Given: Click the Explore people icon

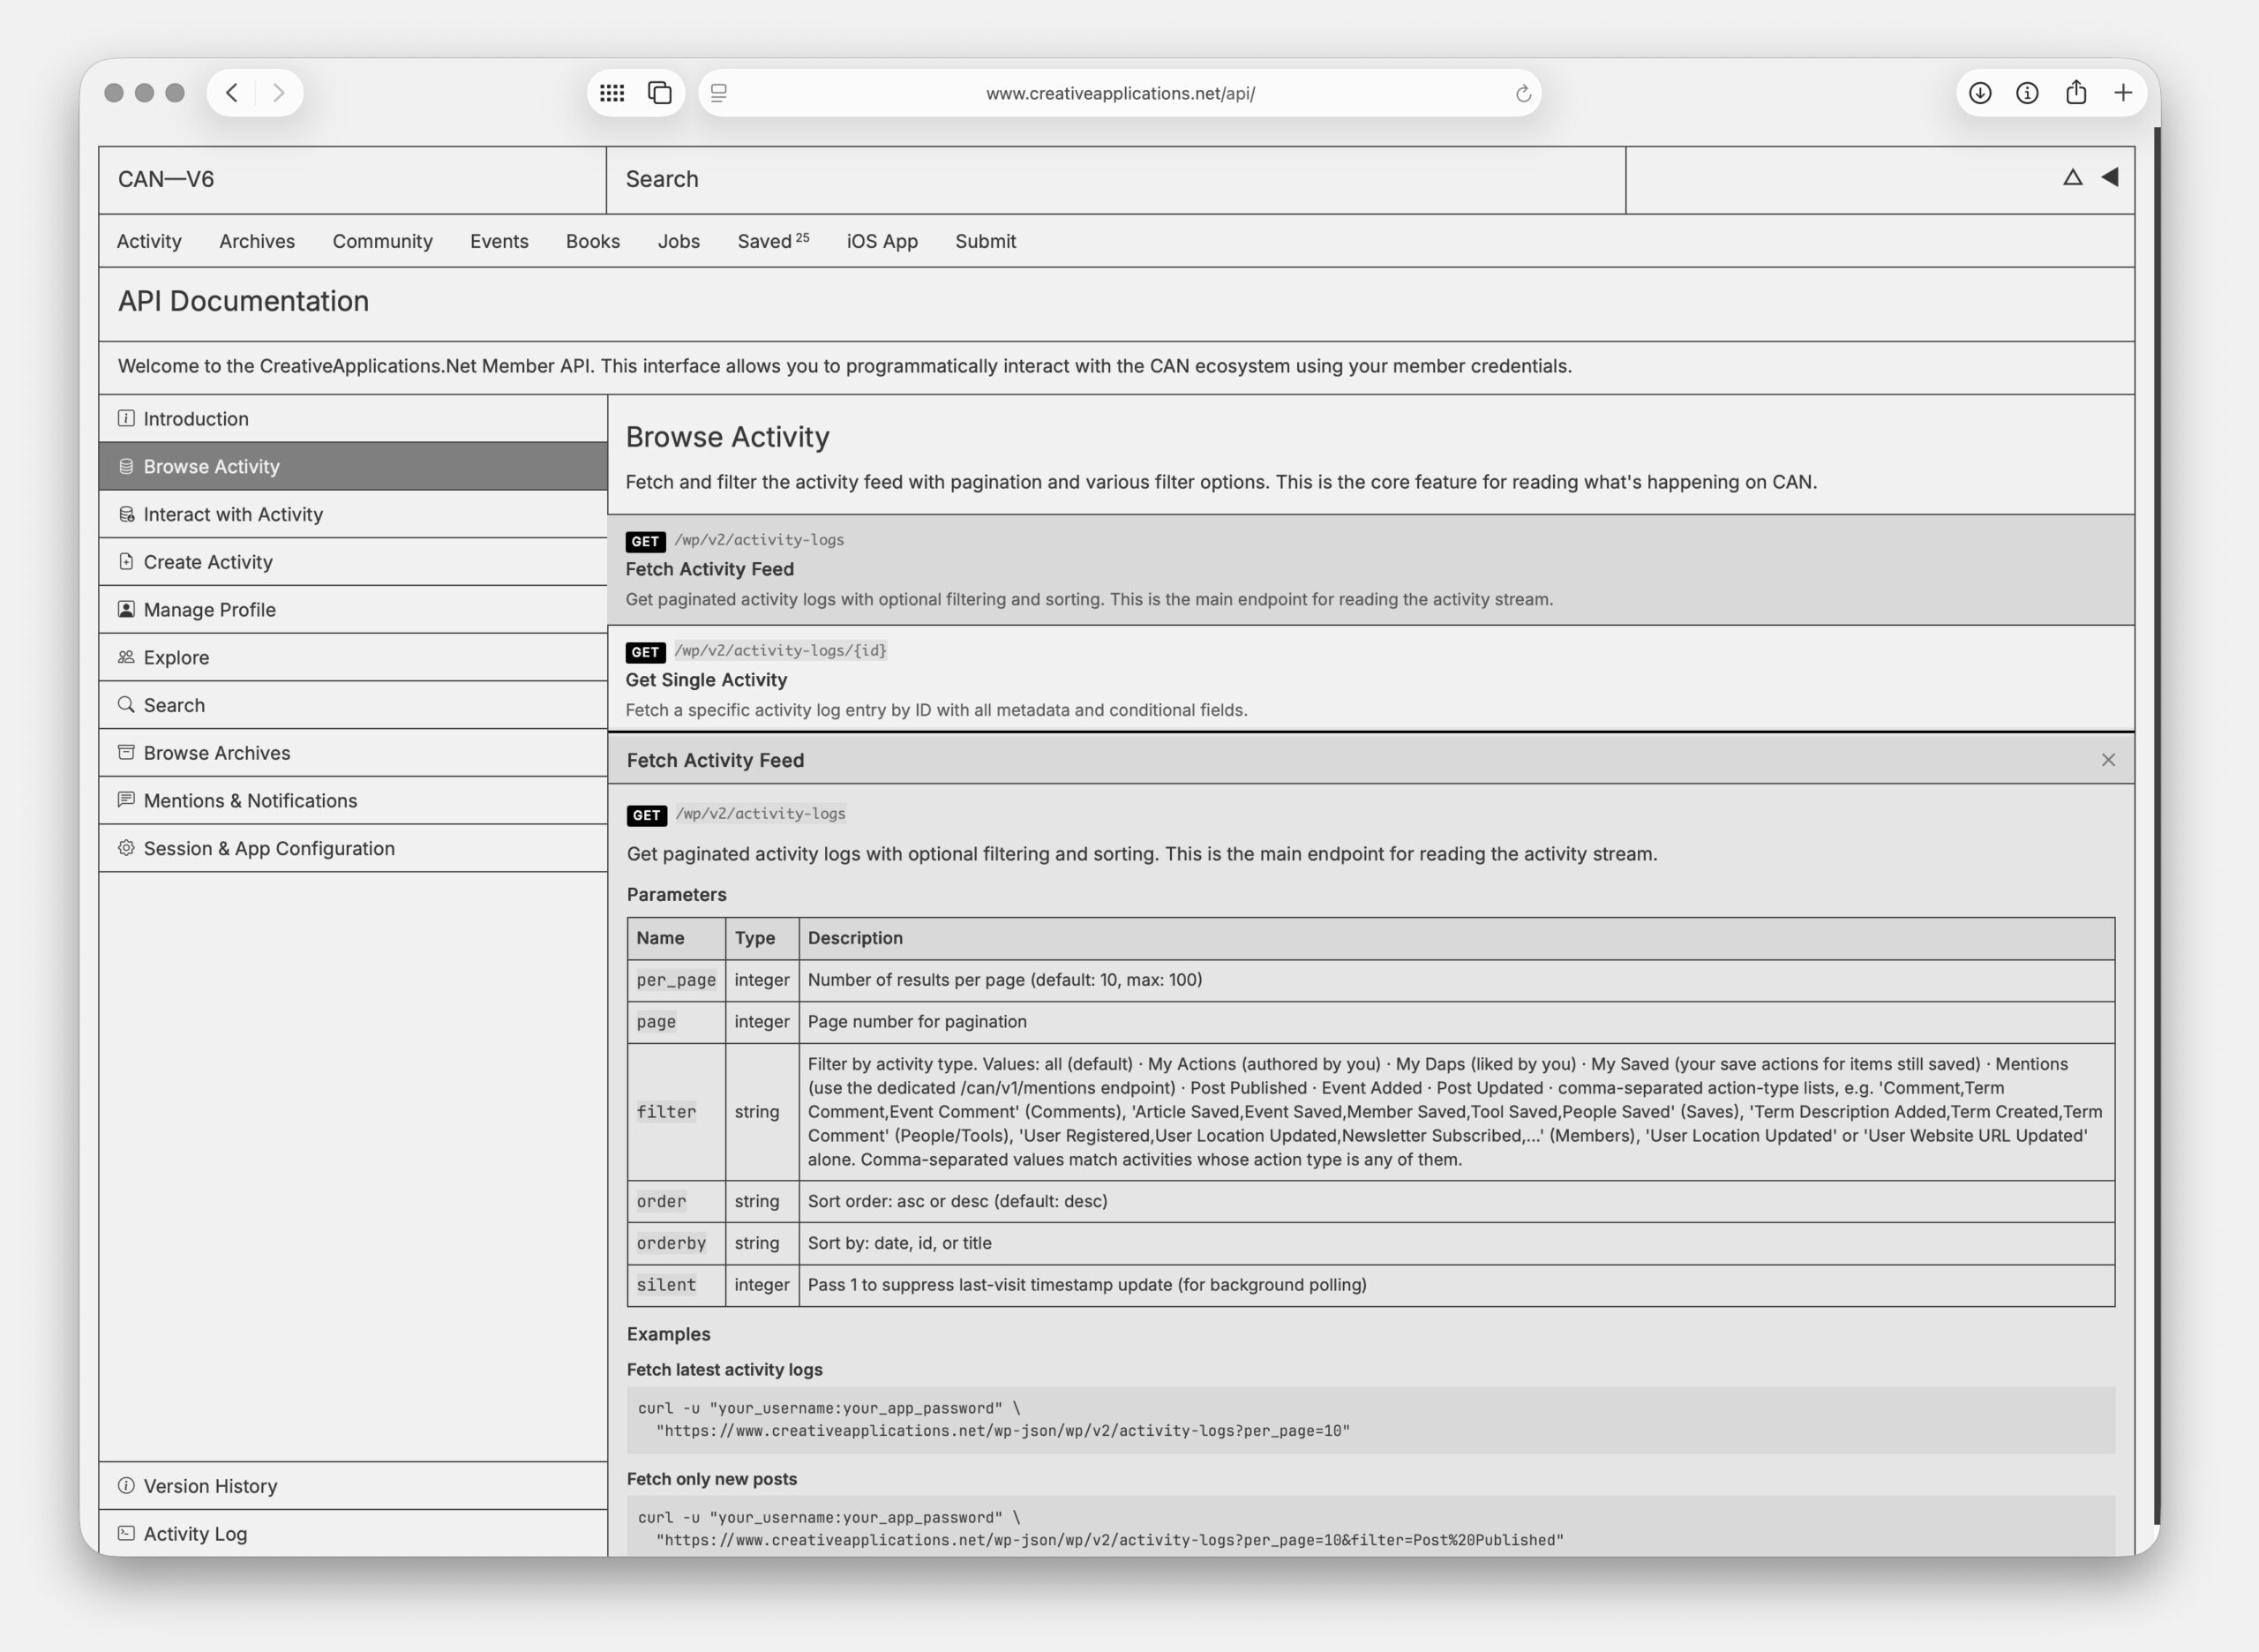Looking at the screenshot, I should 126,657.
